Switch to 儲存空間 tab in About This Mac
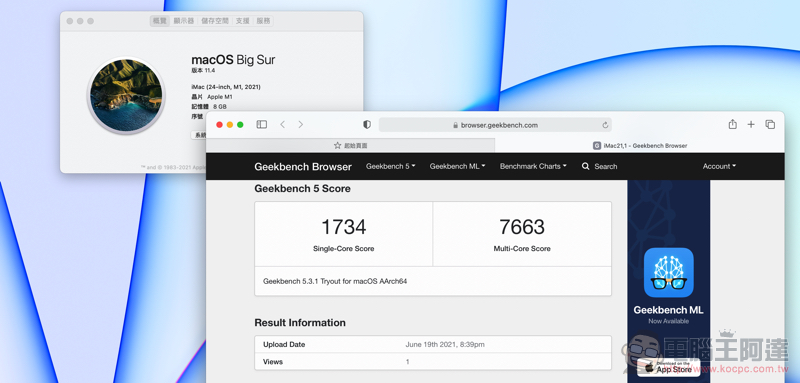 click(215, 21)
